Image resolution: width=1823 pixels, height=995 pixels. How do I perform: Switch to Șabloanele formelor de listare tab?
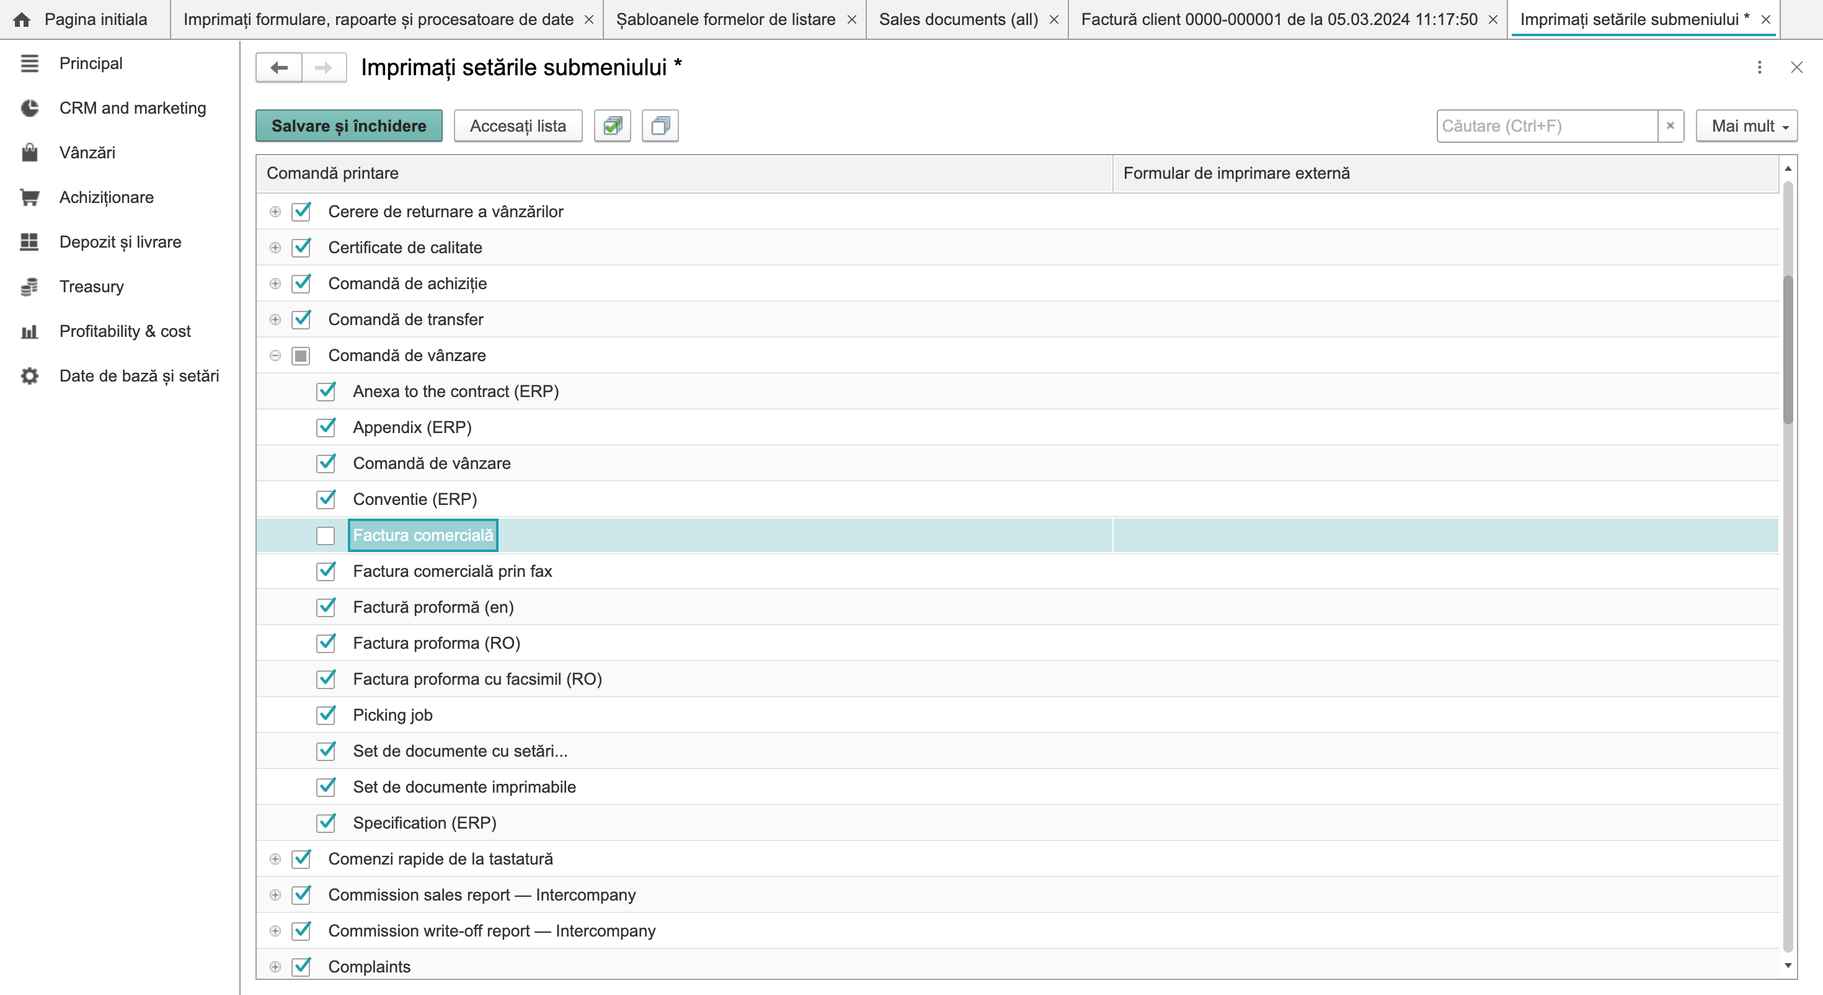726,19
